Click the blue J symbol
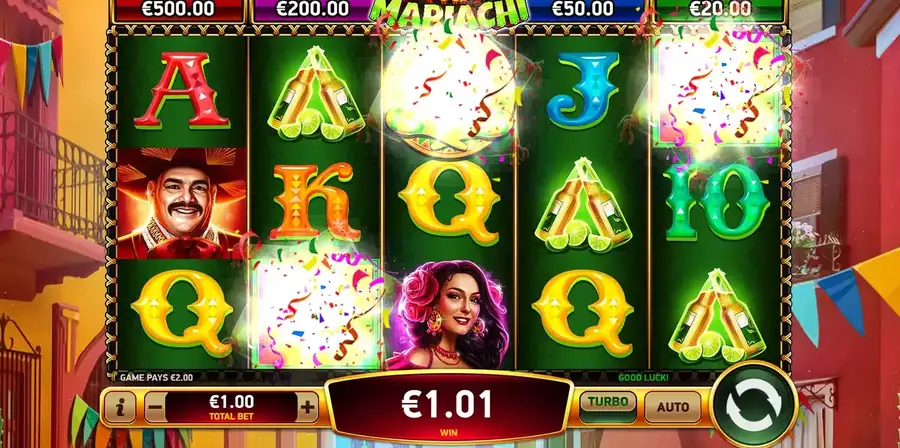The height and width of the screenshot is (448, 900). (583, 89)
